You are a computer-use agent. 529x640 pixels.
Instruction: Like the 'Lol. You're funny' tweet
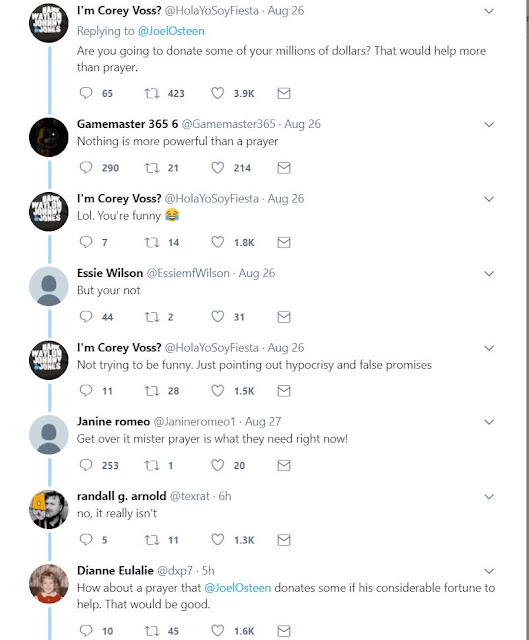click(x=218, y=242)
